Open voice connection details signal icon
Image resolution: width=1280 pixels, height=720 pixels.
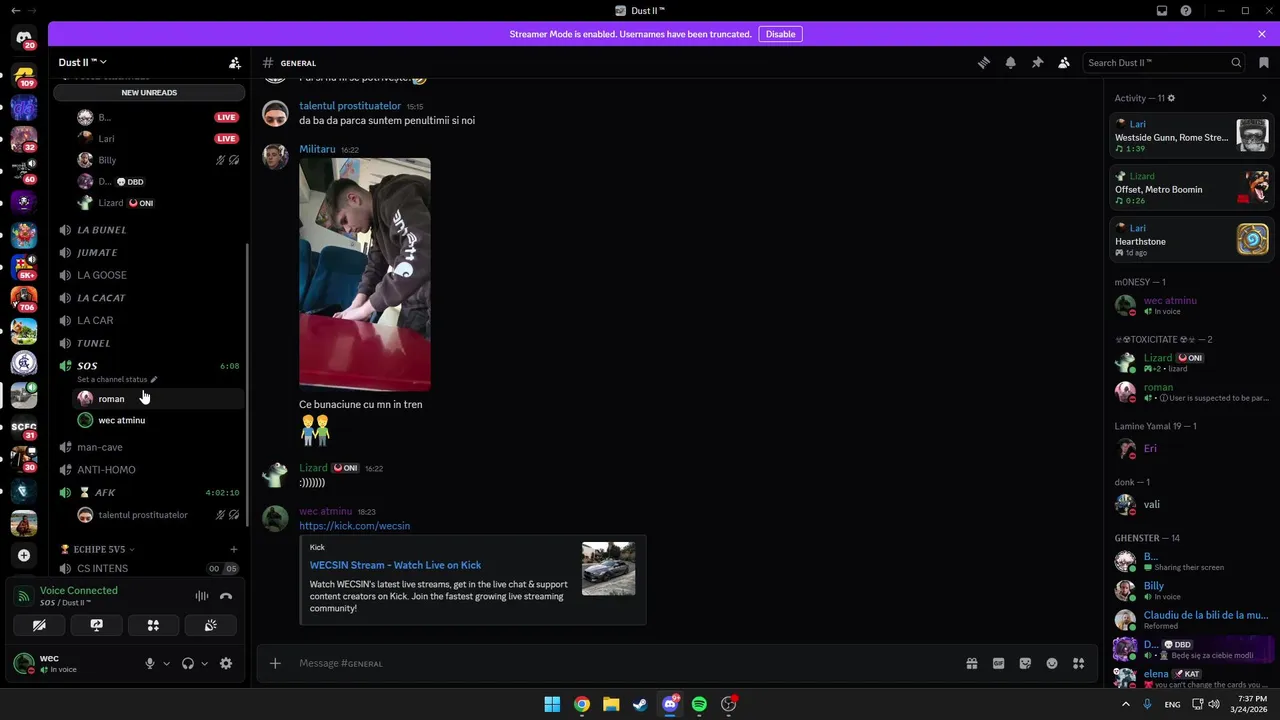click(x=23, y=596)
